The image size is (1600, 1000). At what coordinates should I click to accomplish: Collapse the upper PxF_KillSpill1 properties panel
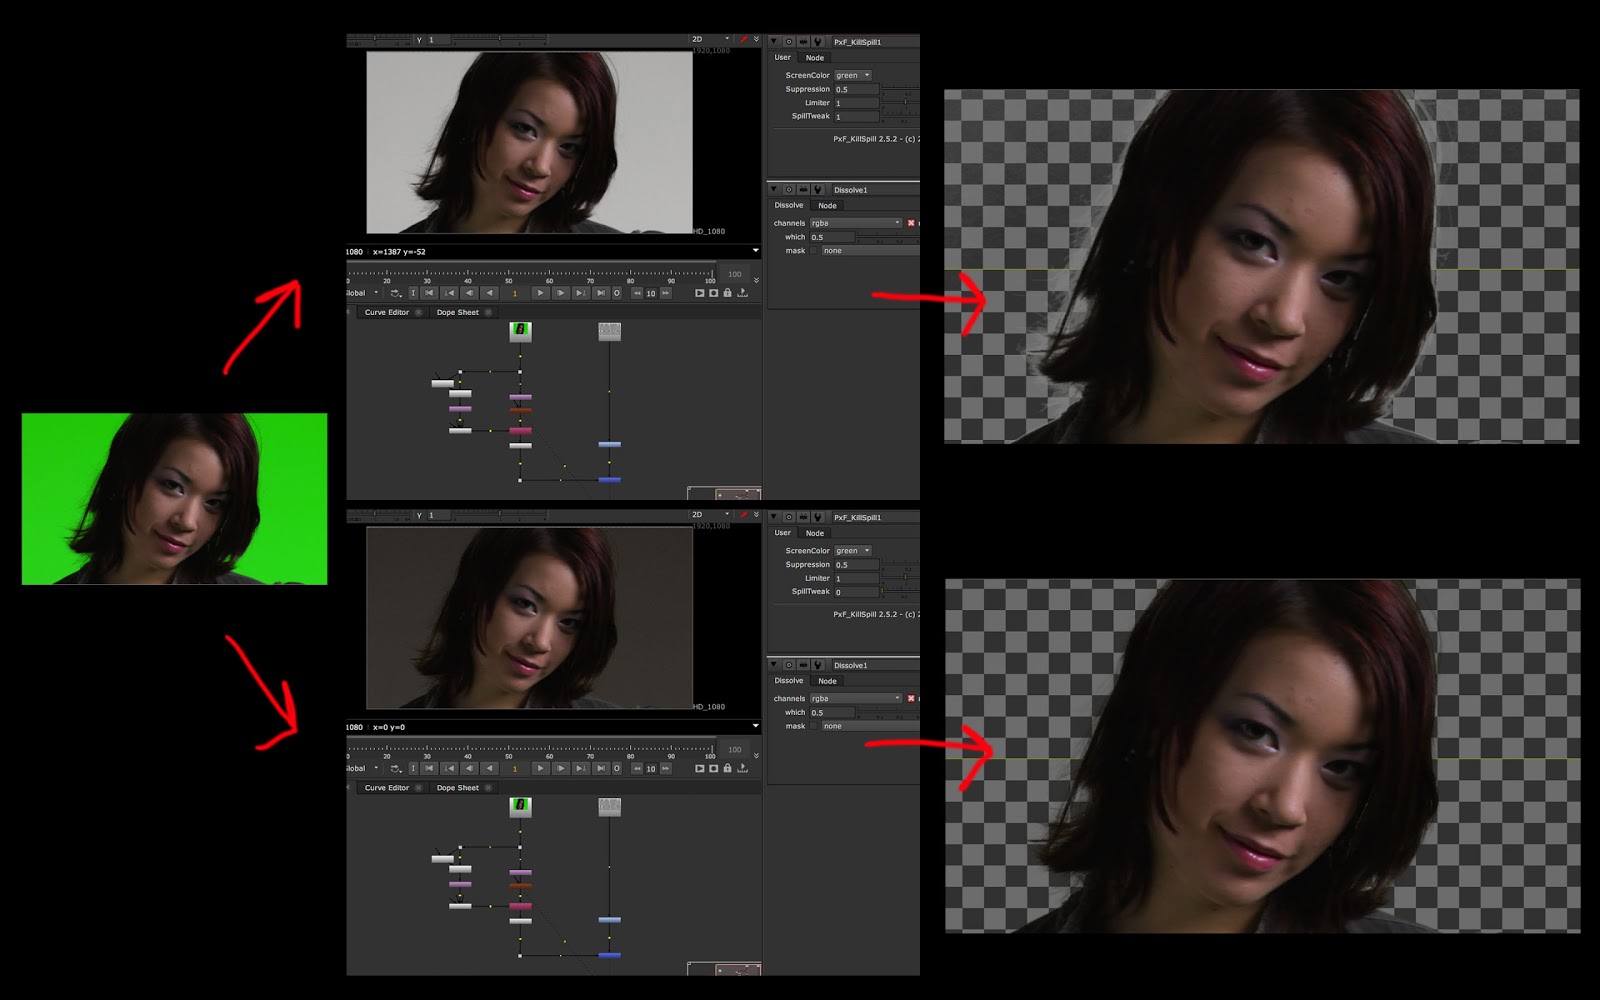point(774,42)
